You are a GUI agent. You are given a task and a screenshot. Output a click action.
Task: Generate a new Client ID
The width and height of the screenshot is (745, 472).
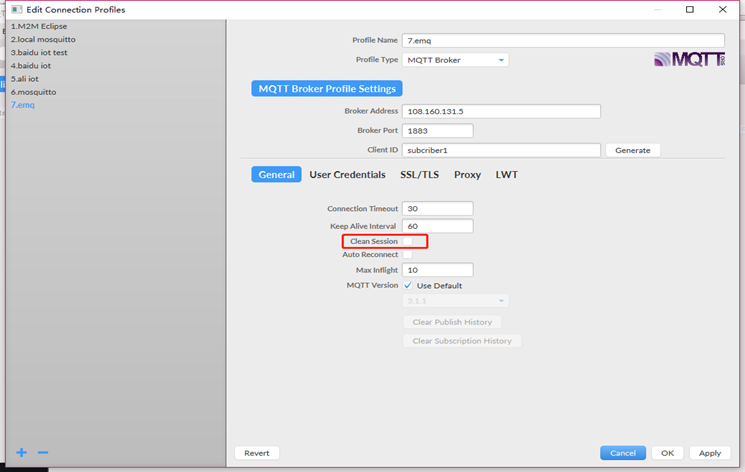pos(632,150)
